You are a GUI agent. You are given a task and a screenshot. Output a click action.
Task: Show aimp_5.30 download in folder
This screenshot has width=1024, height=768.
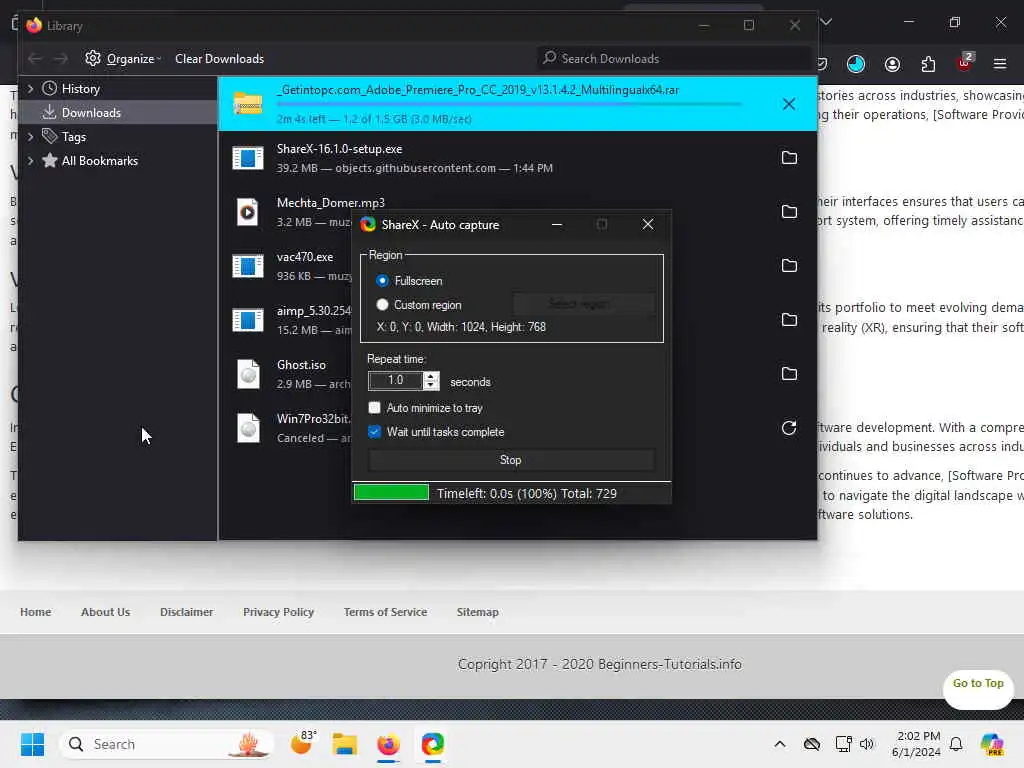pos(789,320)
